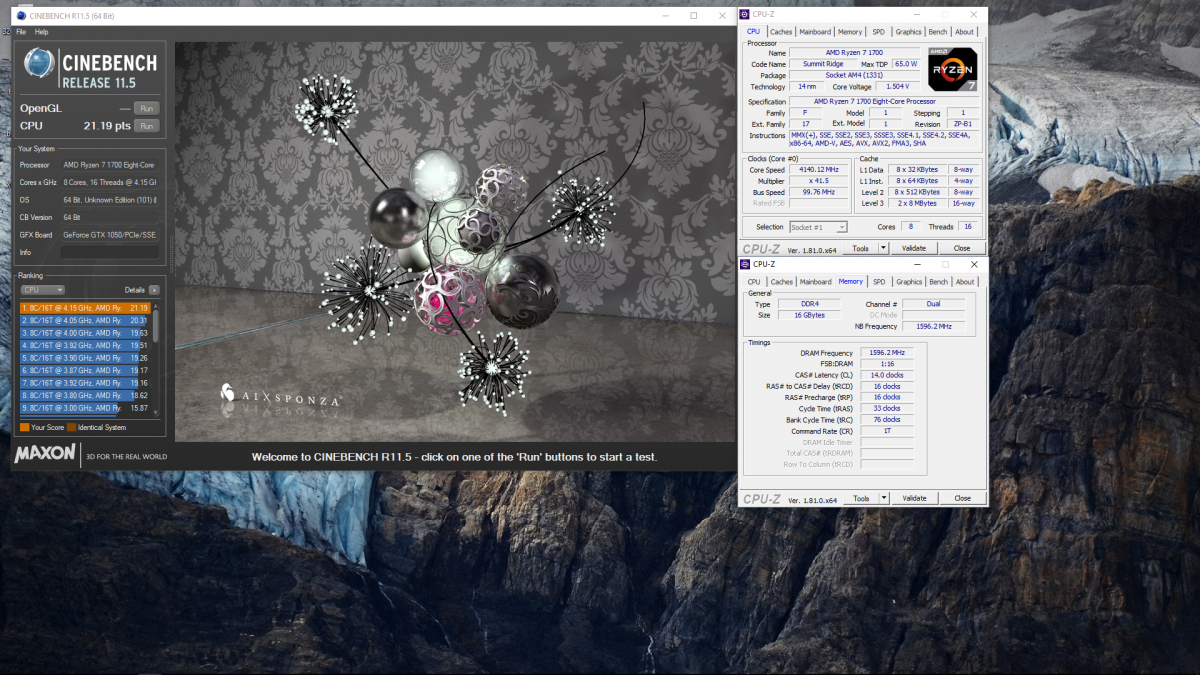
Task: Select ranking entry 2 at 4.05 GHz
Action: pyautogui.click(x=84, y=320)
